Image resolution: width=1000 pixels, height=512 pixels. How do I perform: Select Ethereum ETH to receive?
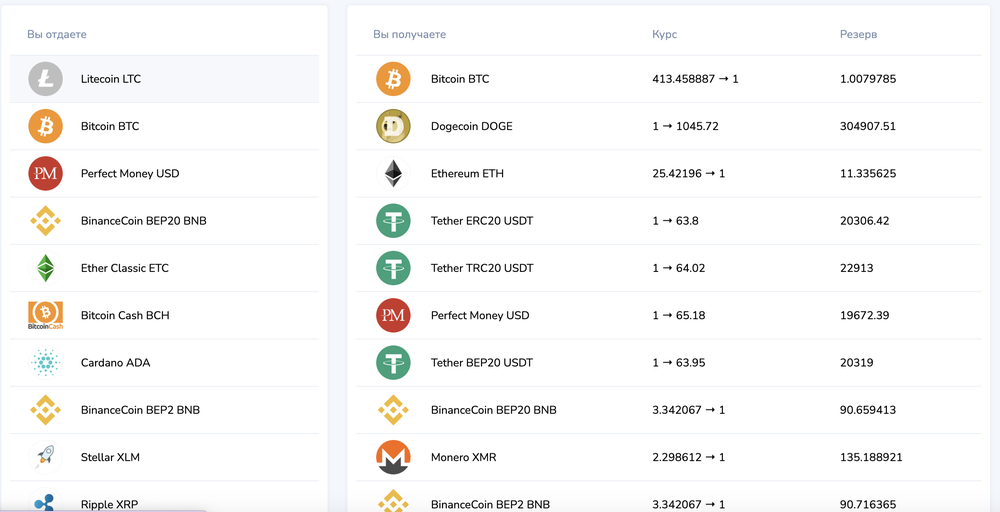tap(668, 173)
